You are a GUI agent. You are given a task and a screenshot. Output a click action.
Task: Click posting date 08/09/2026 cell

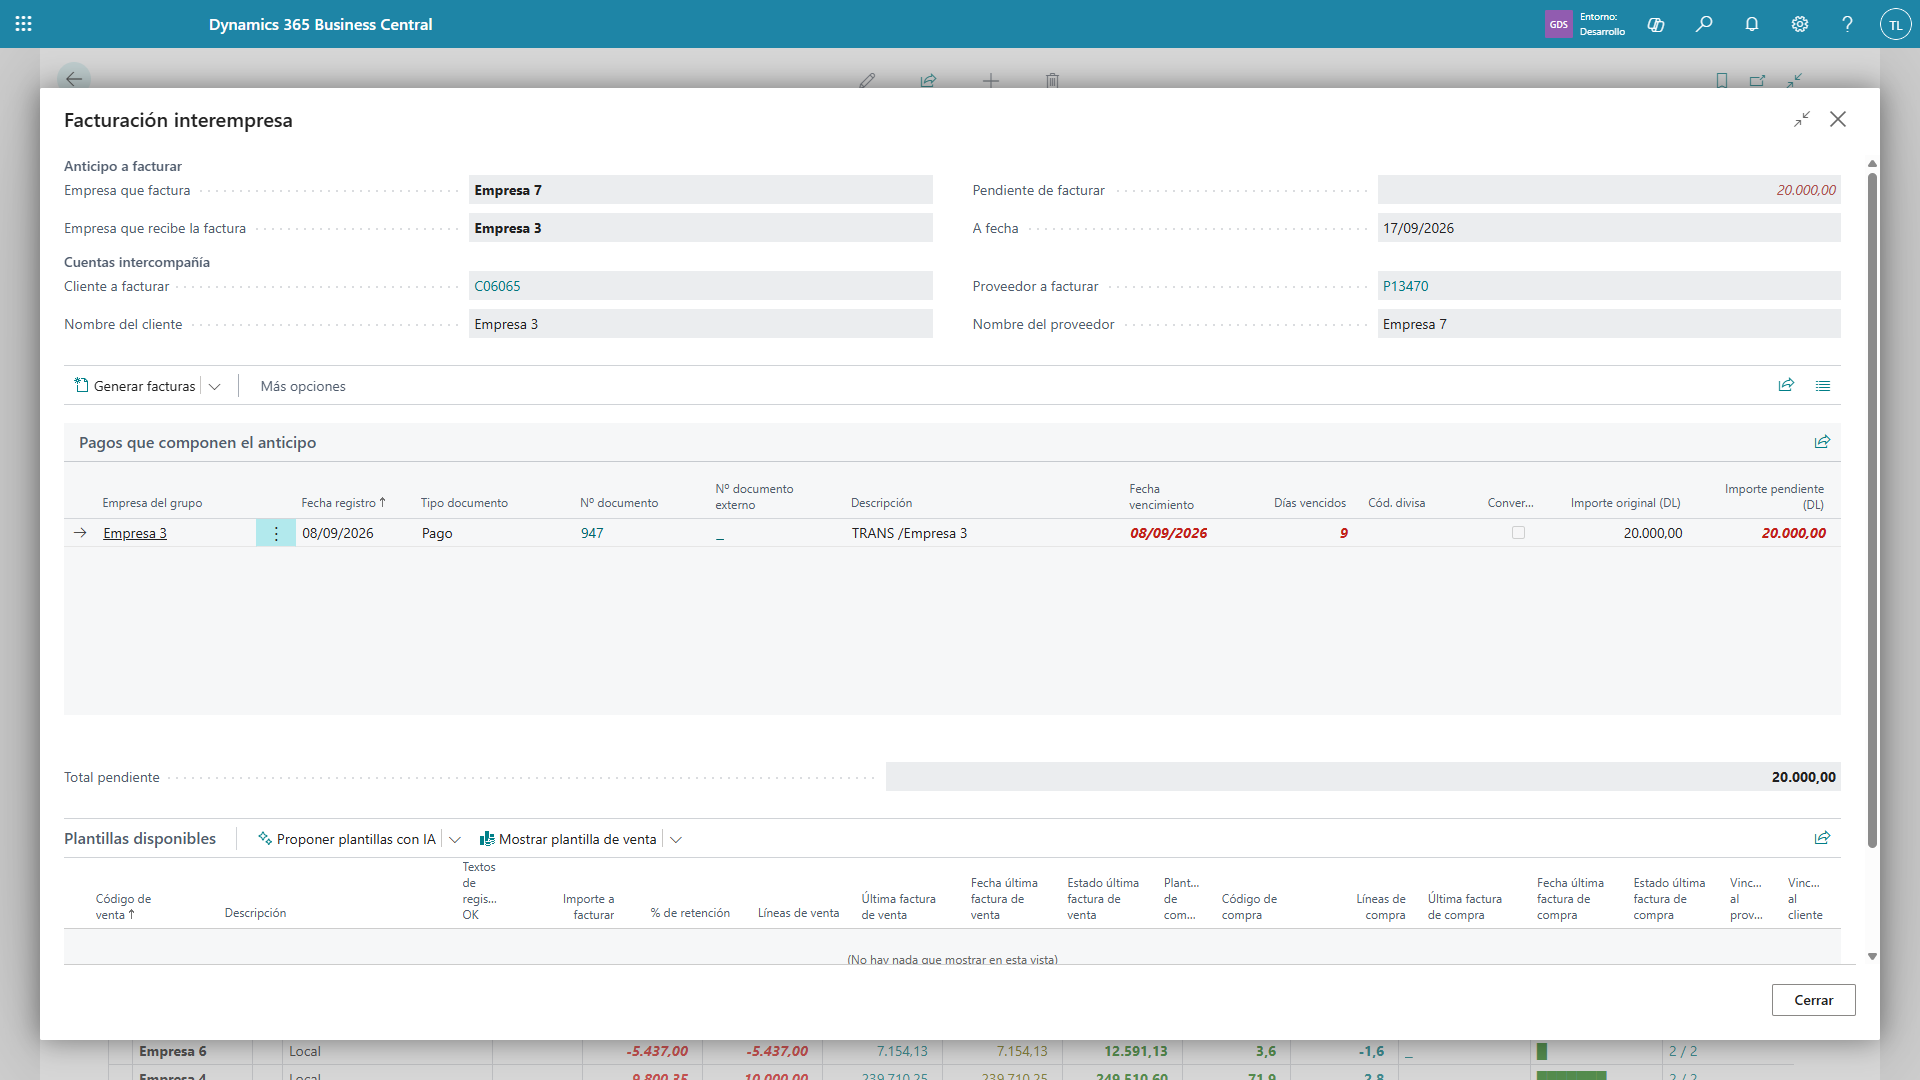(338, 533)
